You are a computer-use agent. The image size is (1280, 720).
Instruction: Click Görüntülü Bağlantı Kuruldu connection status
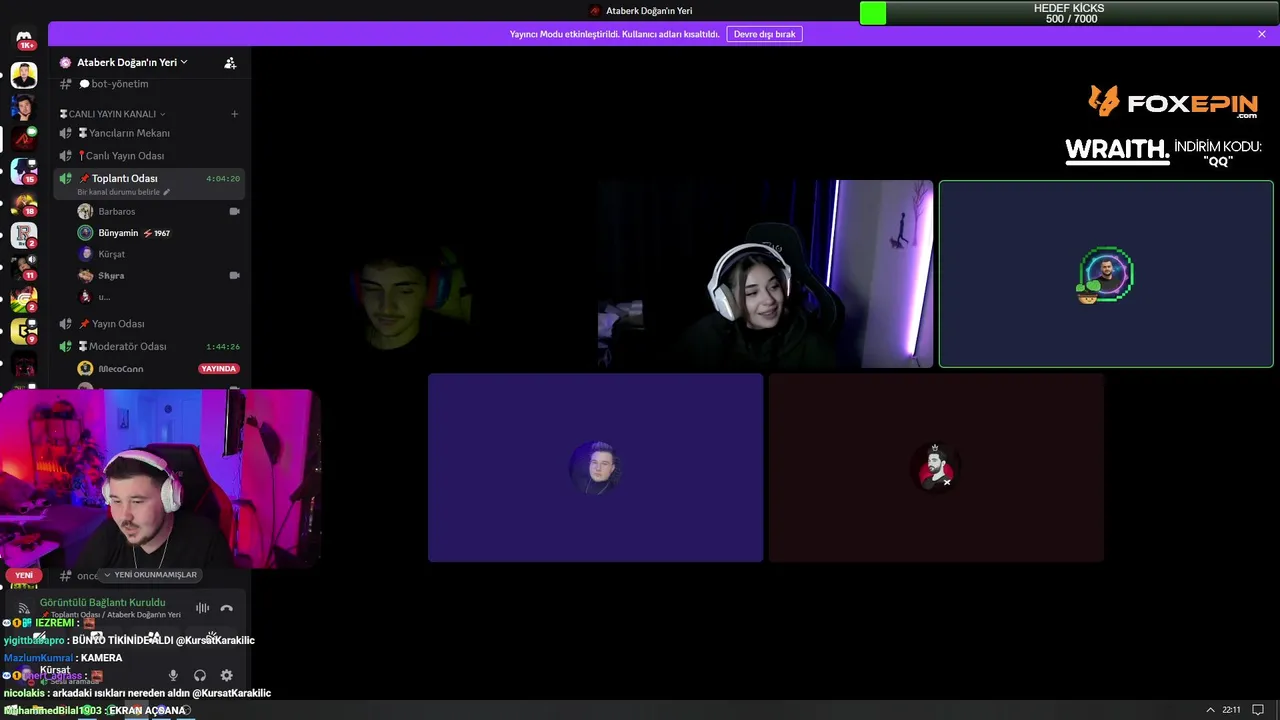[x=102, y=602]
